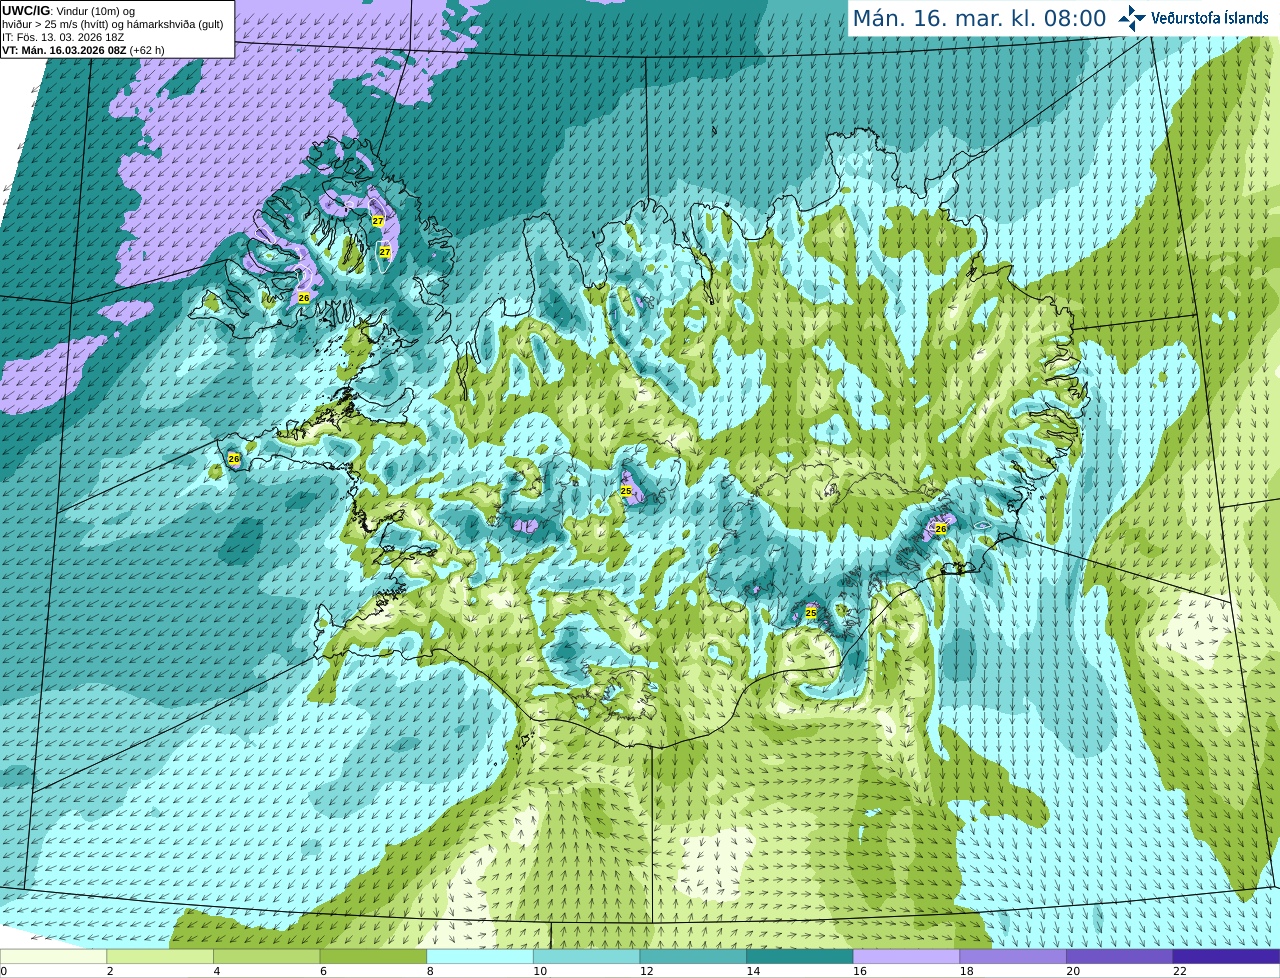Click the yellow 26 gust marker in the southeast
Image resolution: width=1280 pixels, height=978 pixels.
coord(941,529)
